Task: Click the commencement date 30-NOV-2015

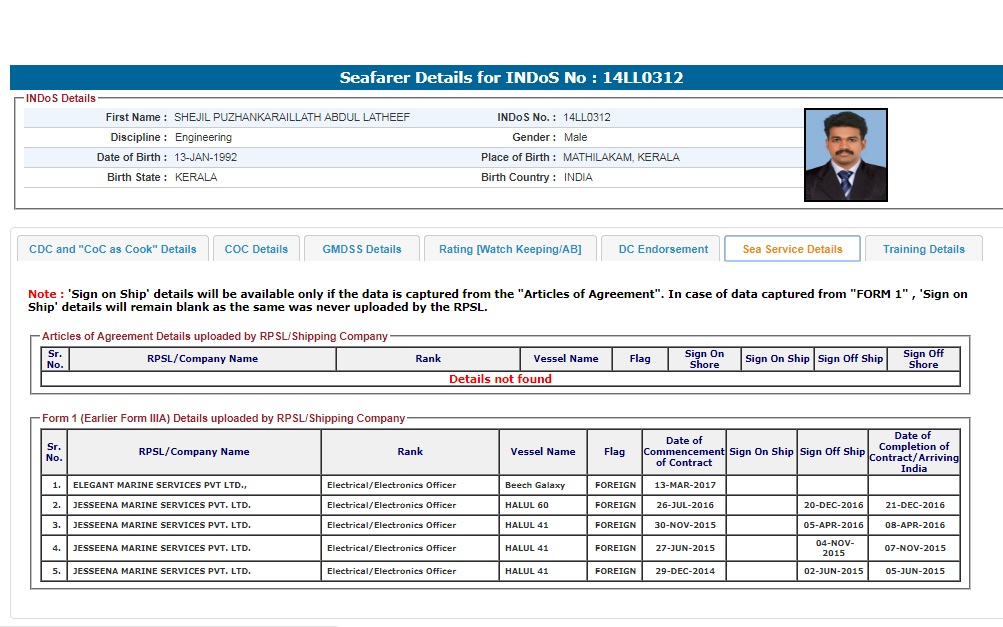Action: pyautogui.click(x=684, y=525)
